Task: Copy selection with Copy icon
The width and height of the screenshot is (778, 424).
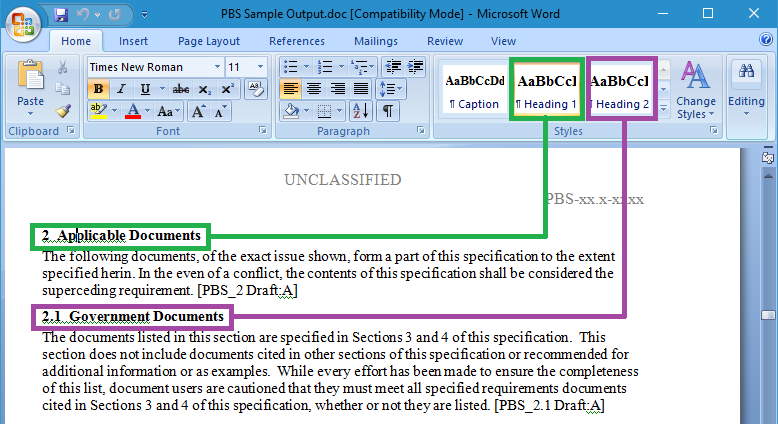Action: point(63,89)
